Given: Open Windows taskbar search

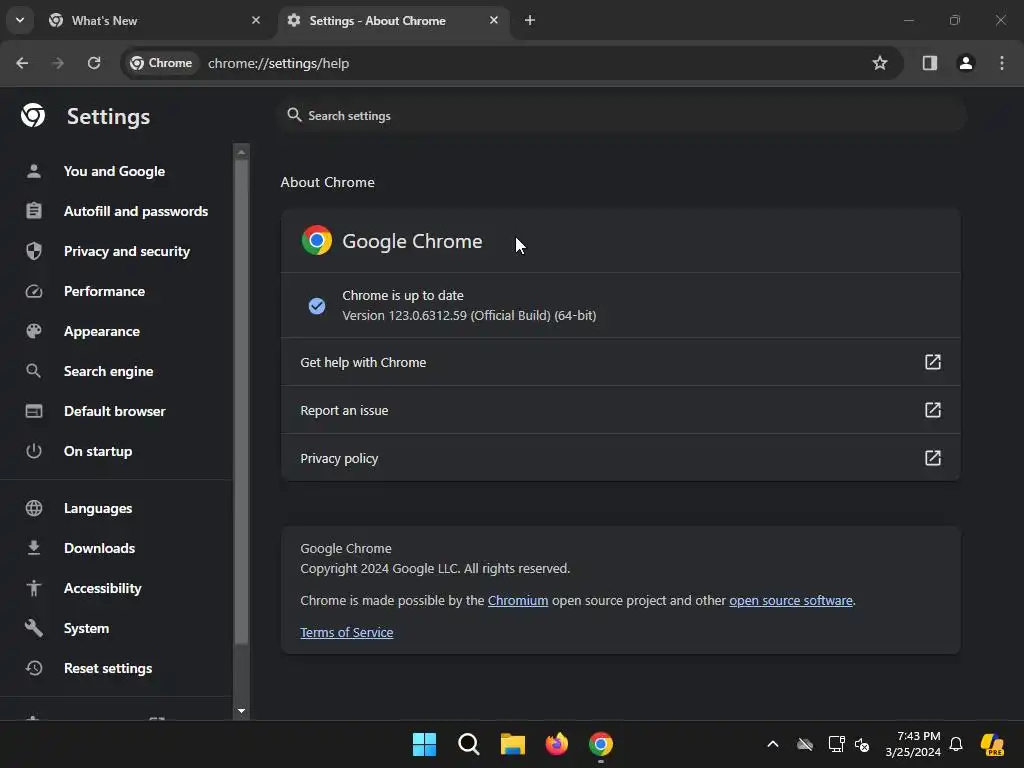Looking at the screenshot, I should [x=468, y=744].
